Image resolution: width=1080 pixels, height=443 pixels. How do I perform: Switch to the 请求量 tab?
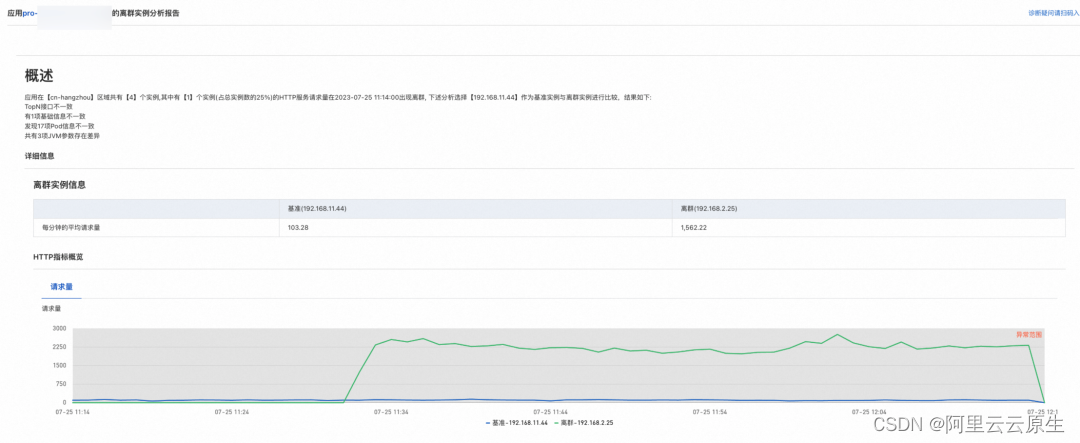coord(61,286)
